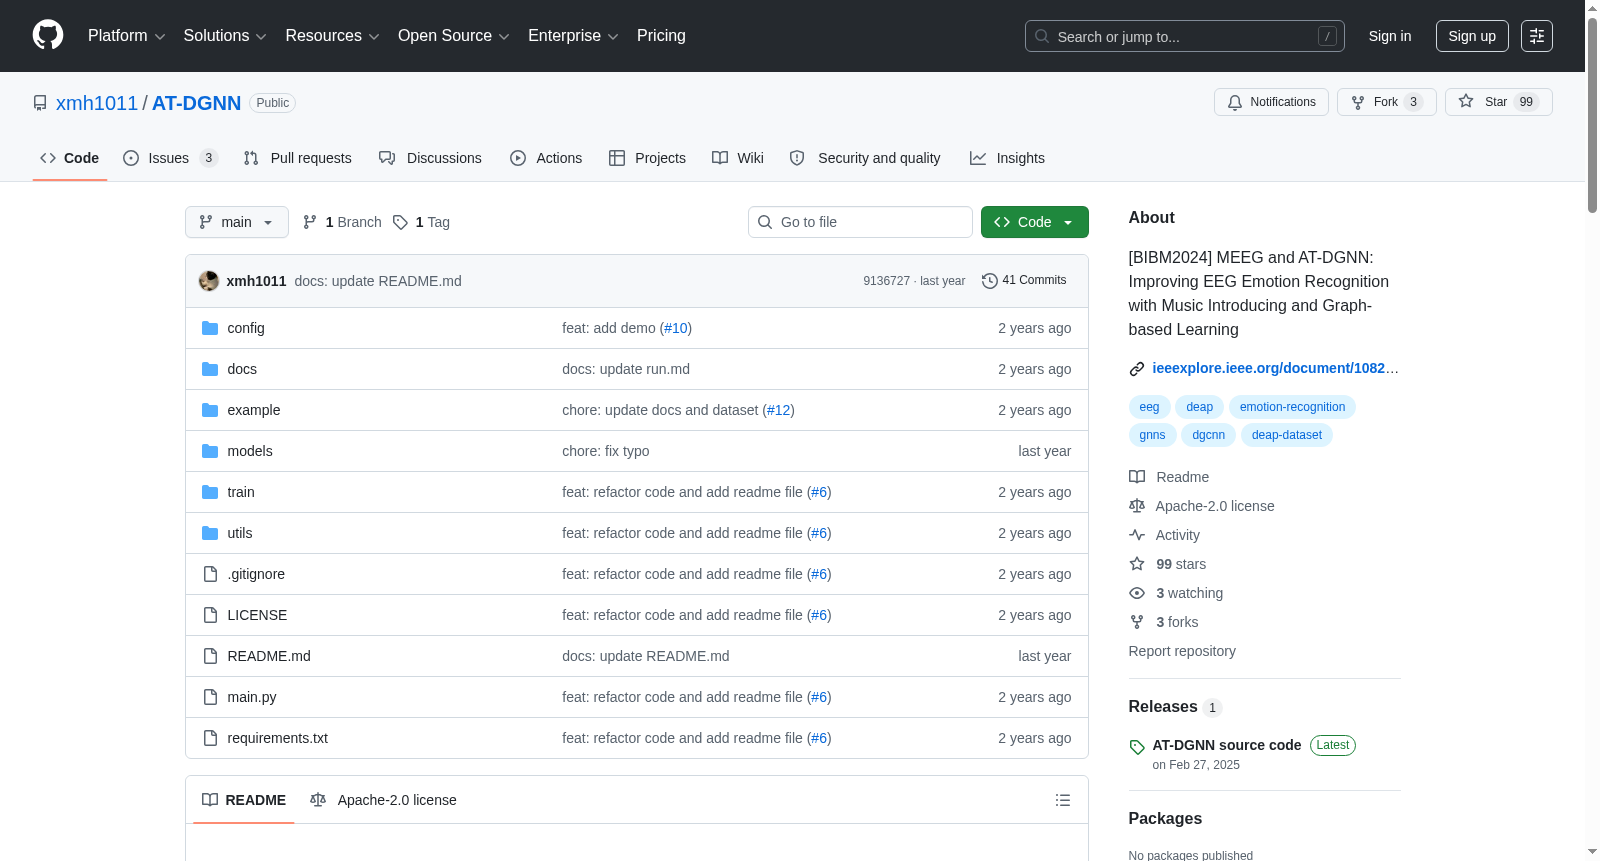View the 1 Branch link
Image resolution: width=1600 pixels, height=861 pixels.
(x=342, y=222)
